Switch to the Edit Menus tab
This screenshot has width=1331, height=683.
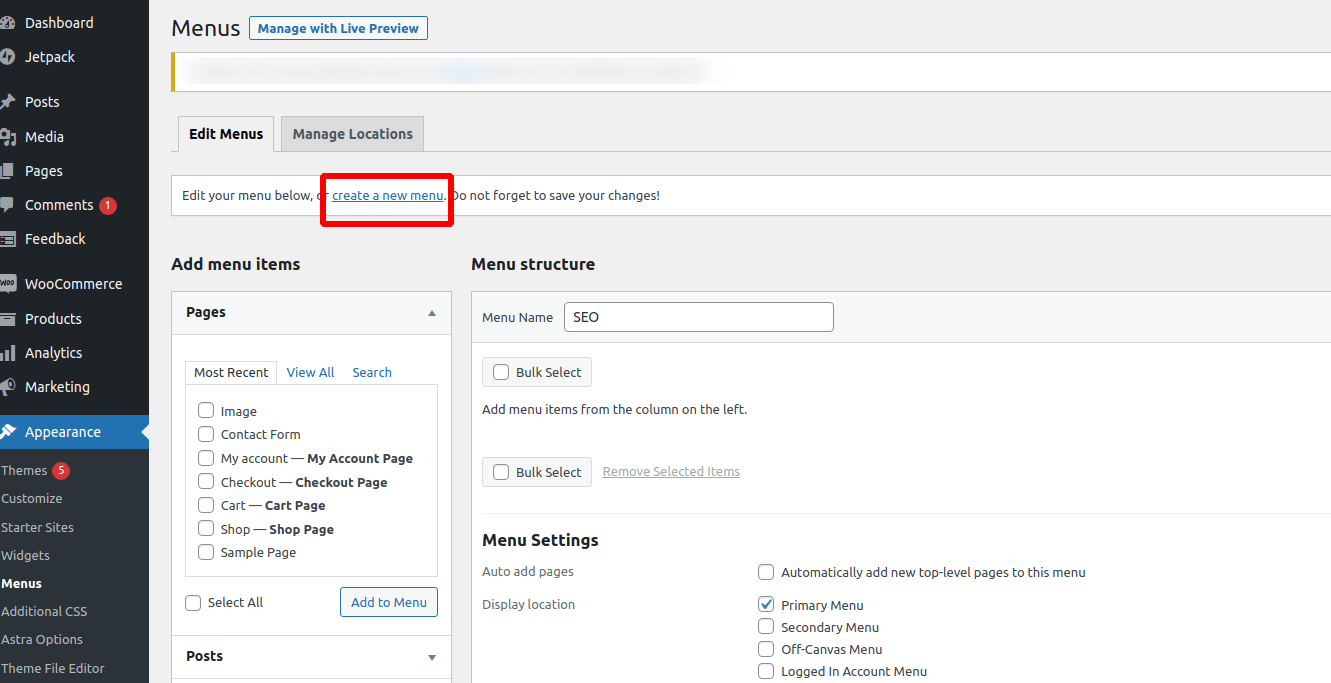click(x=226, y=134)
